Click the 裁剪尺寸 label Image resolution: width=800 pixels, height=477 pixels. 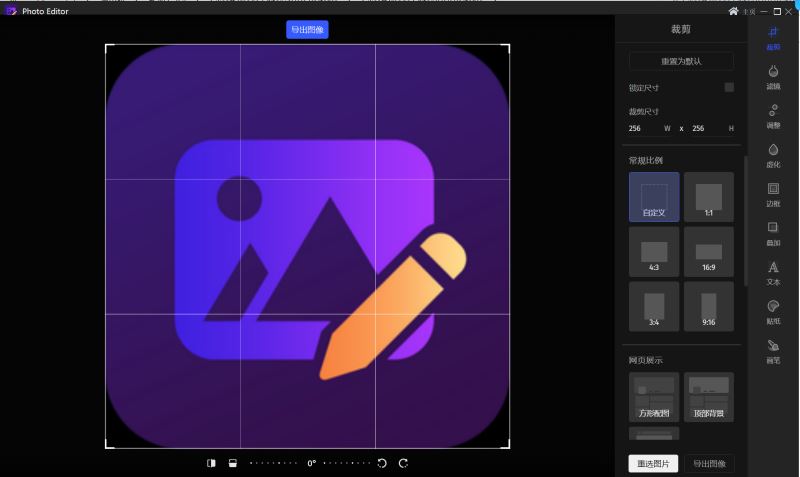[x=643, y=111]
